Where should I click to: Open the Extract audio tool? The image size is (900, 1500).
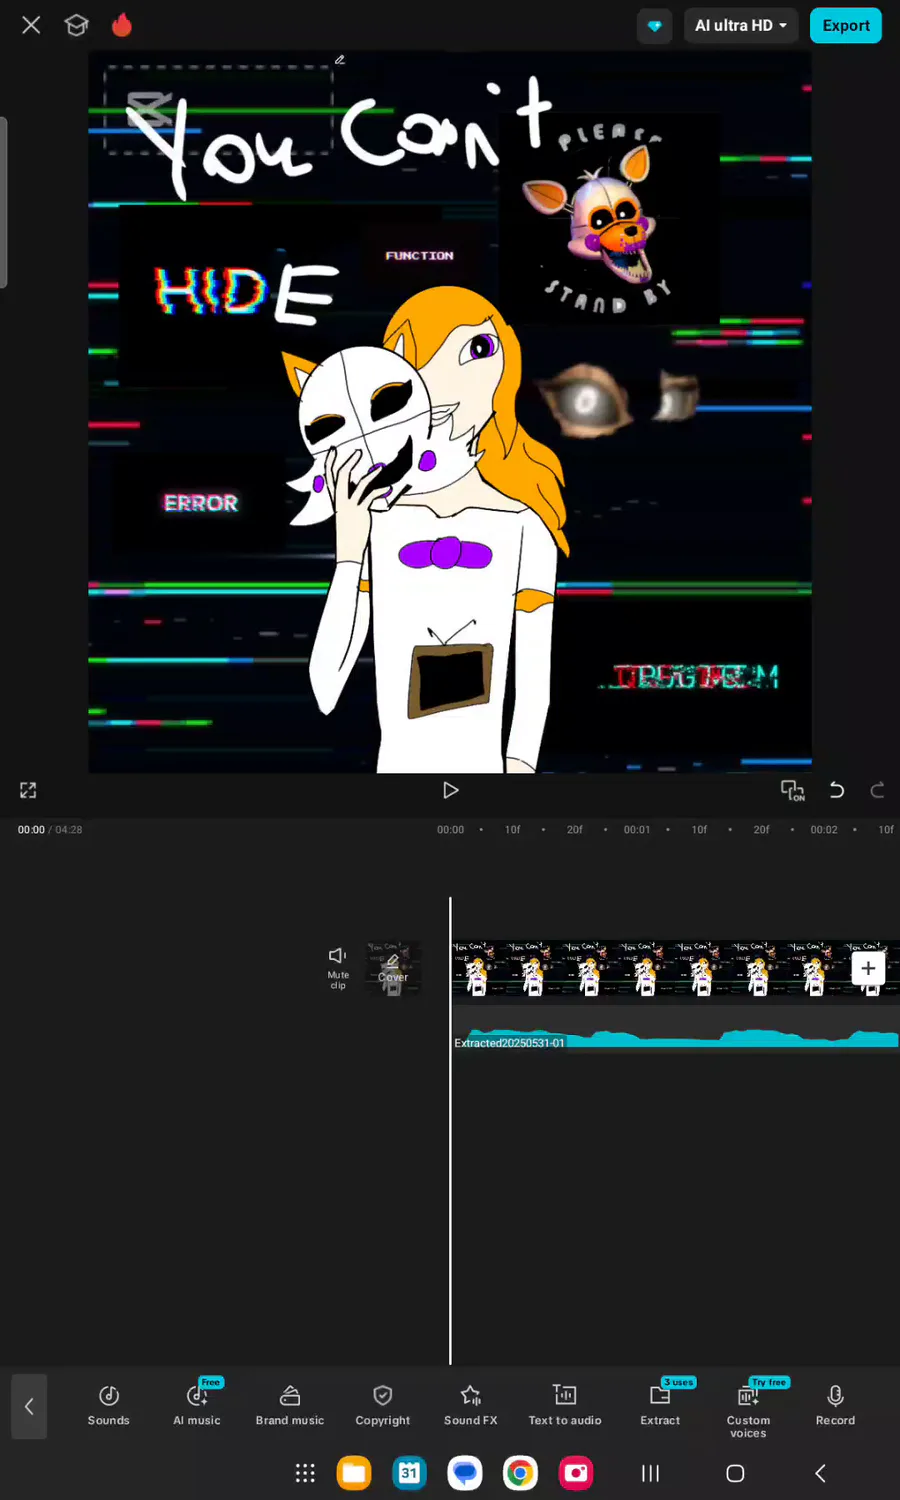[x=660, y=1405]
